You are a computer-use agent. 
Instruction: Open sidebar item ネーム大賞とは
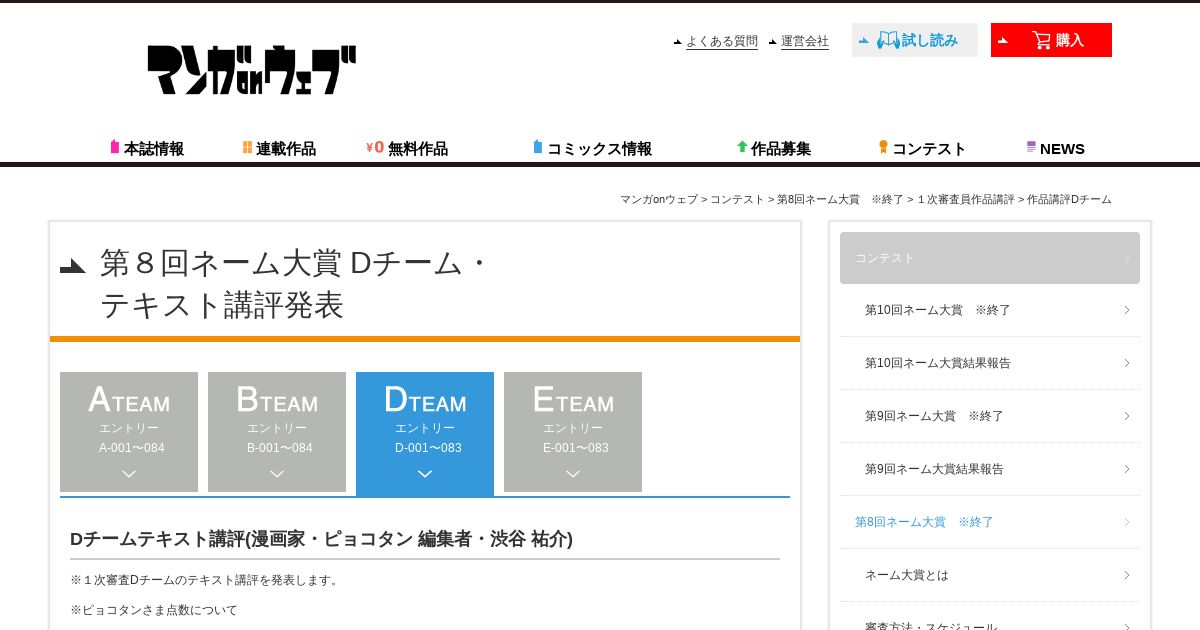(990, 575)
